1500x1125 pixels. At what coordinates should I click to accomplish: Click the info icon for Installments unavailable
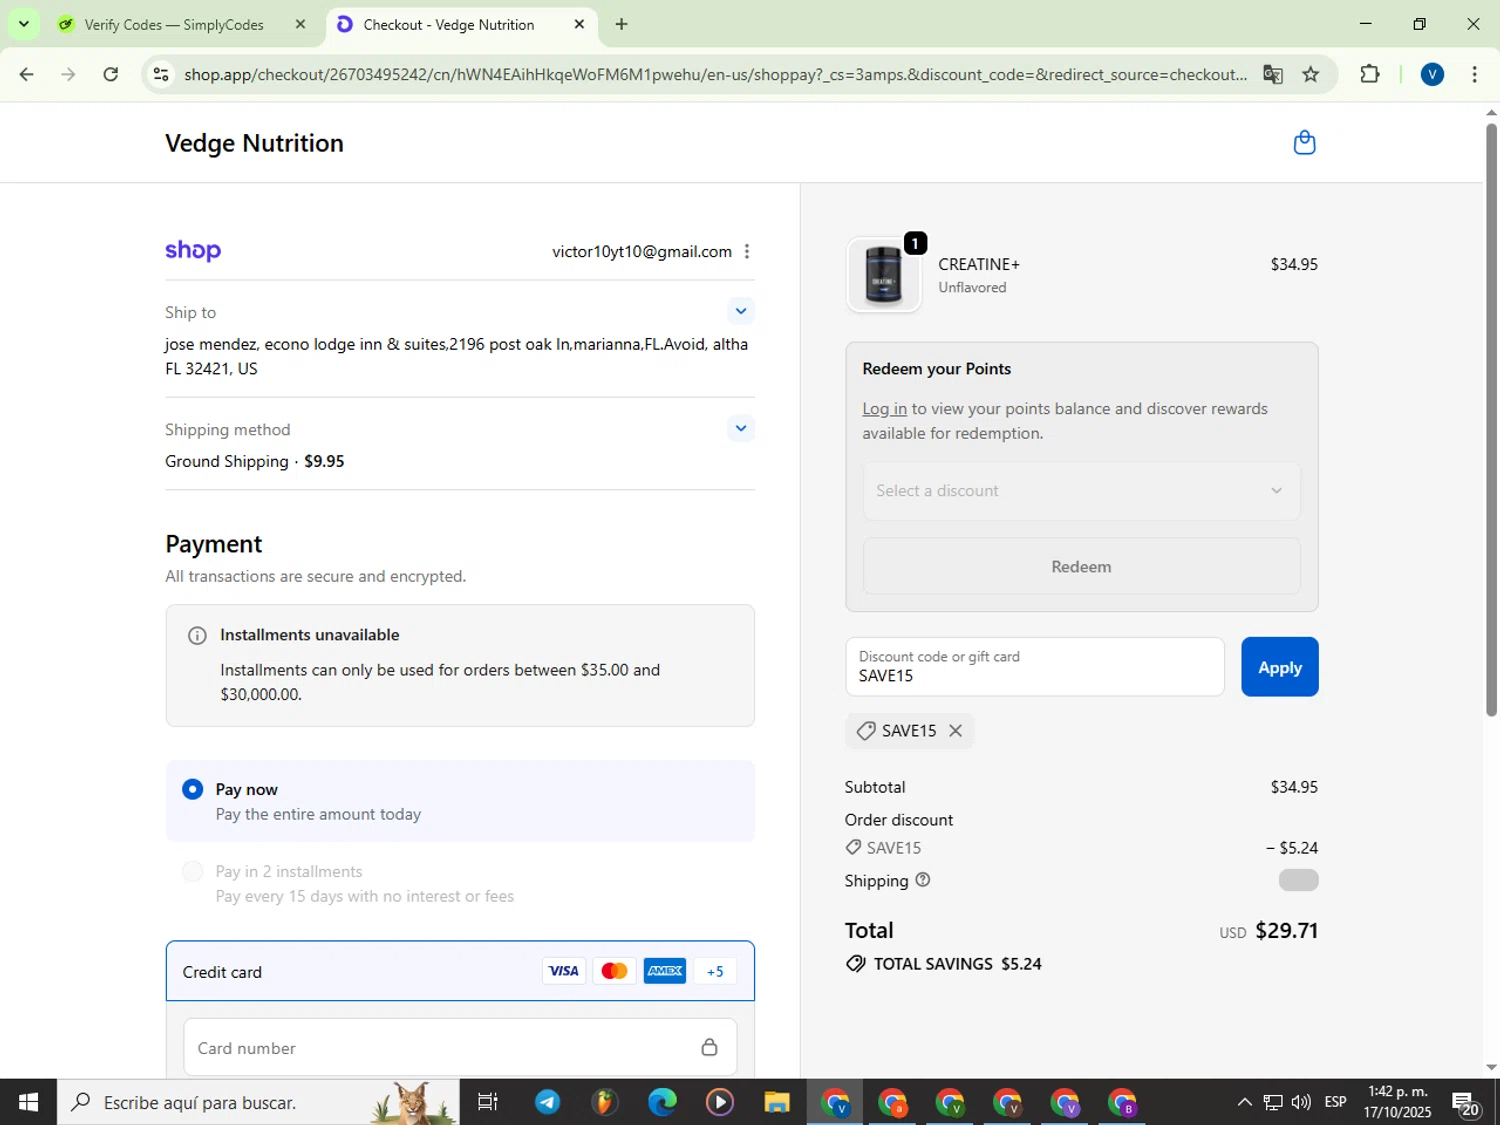tap(197, 636)
